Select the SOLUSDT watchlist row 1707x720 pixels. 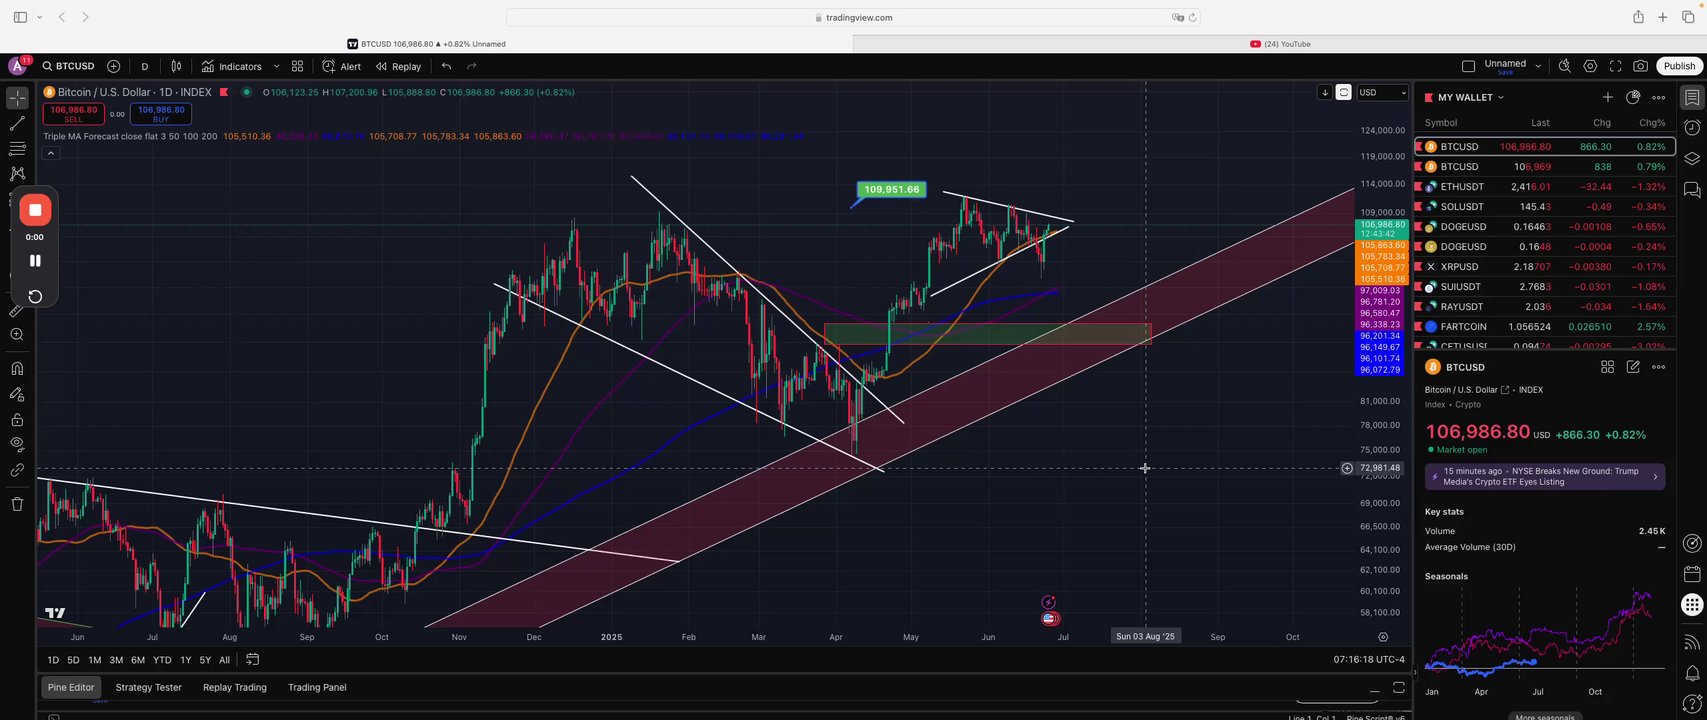(x=1545, y=207)
